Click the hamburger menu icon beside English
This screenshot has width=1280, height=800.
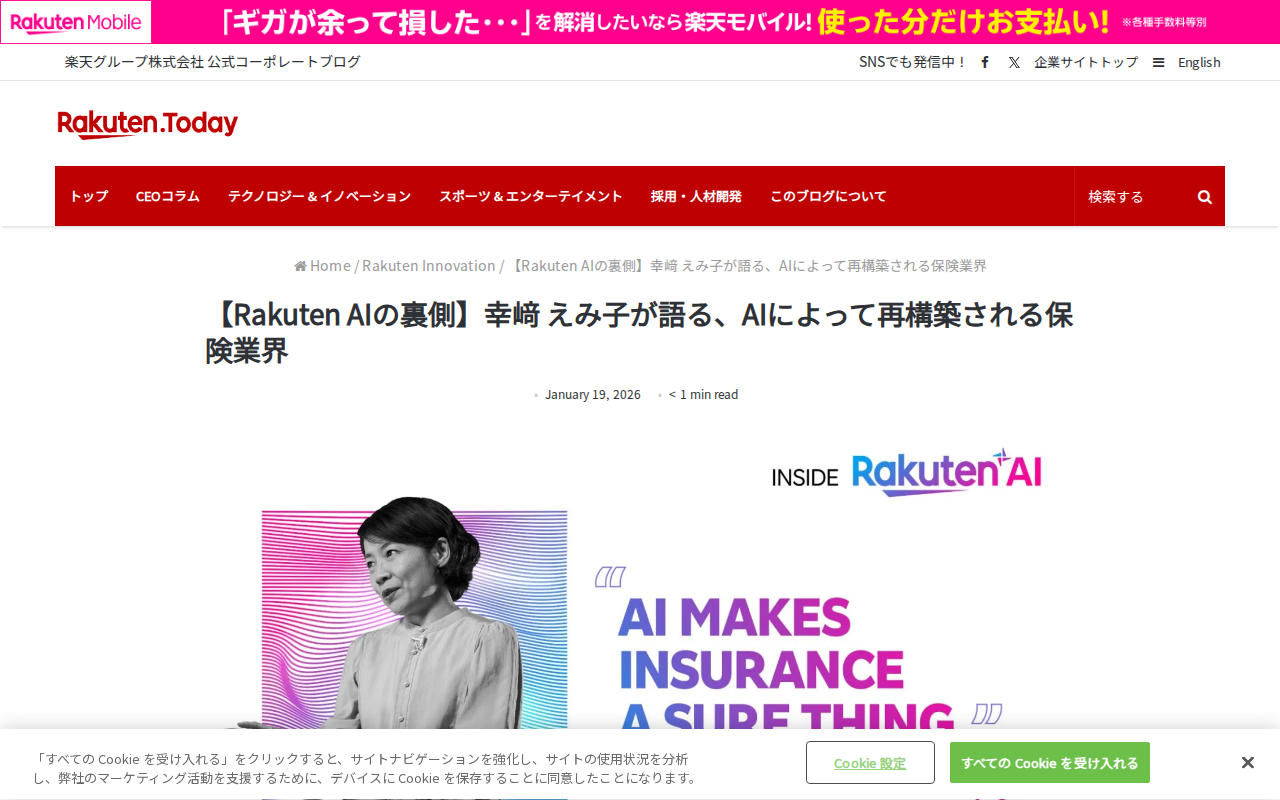click(1158, 62)
